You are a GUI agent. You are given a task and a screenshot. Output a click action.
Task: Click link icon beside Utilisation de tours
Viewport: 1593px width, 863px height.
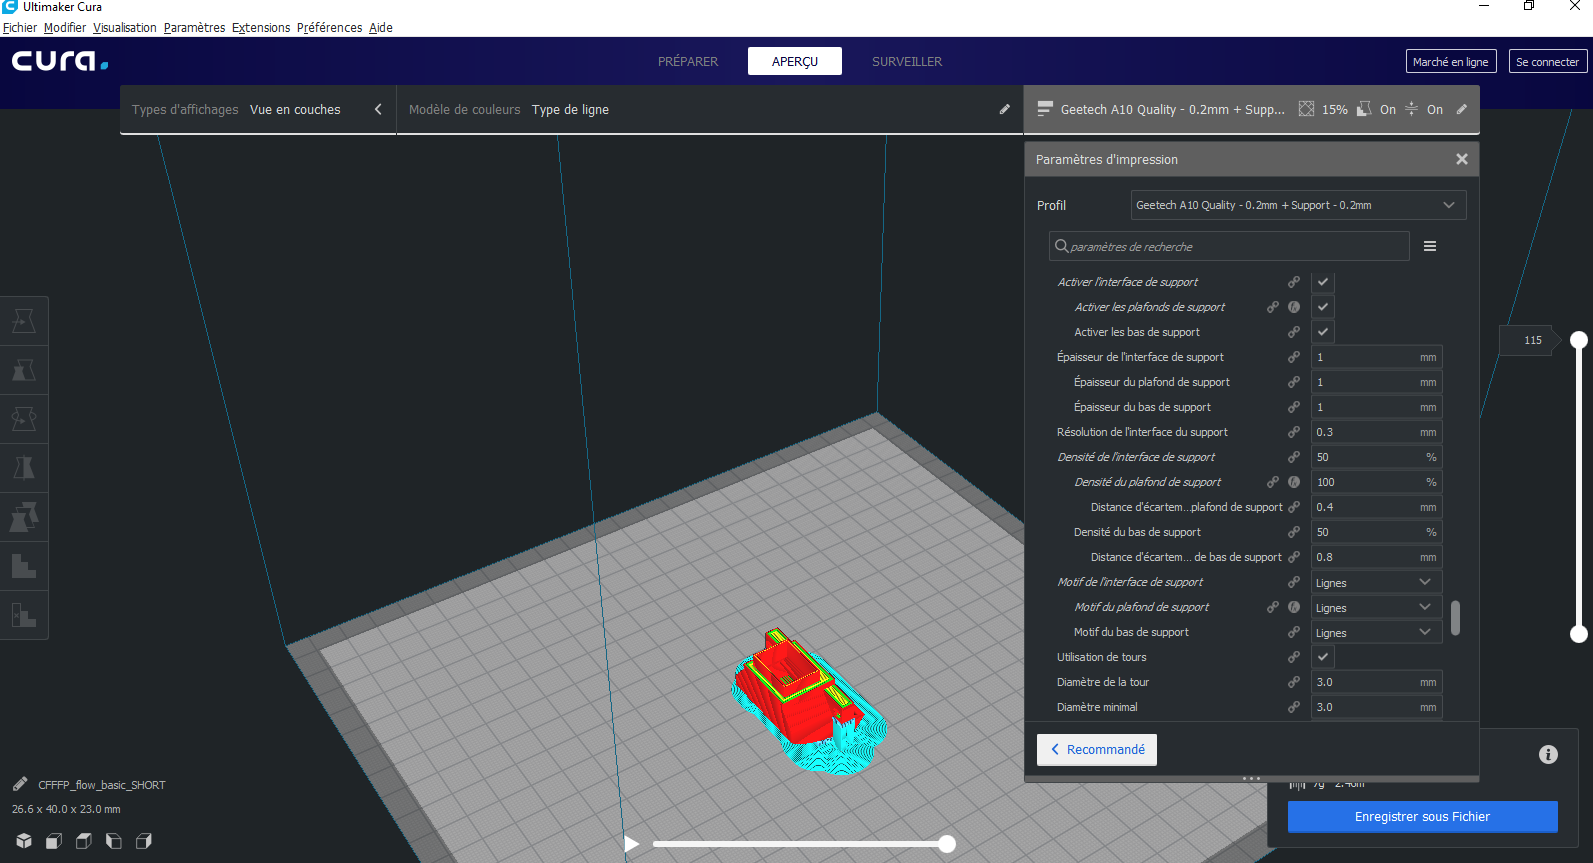1294,657
